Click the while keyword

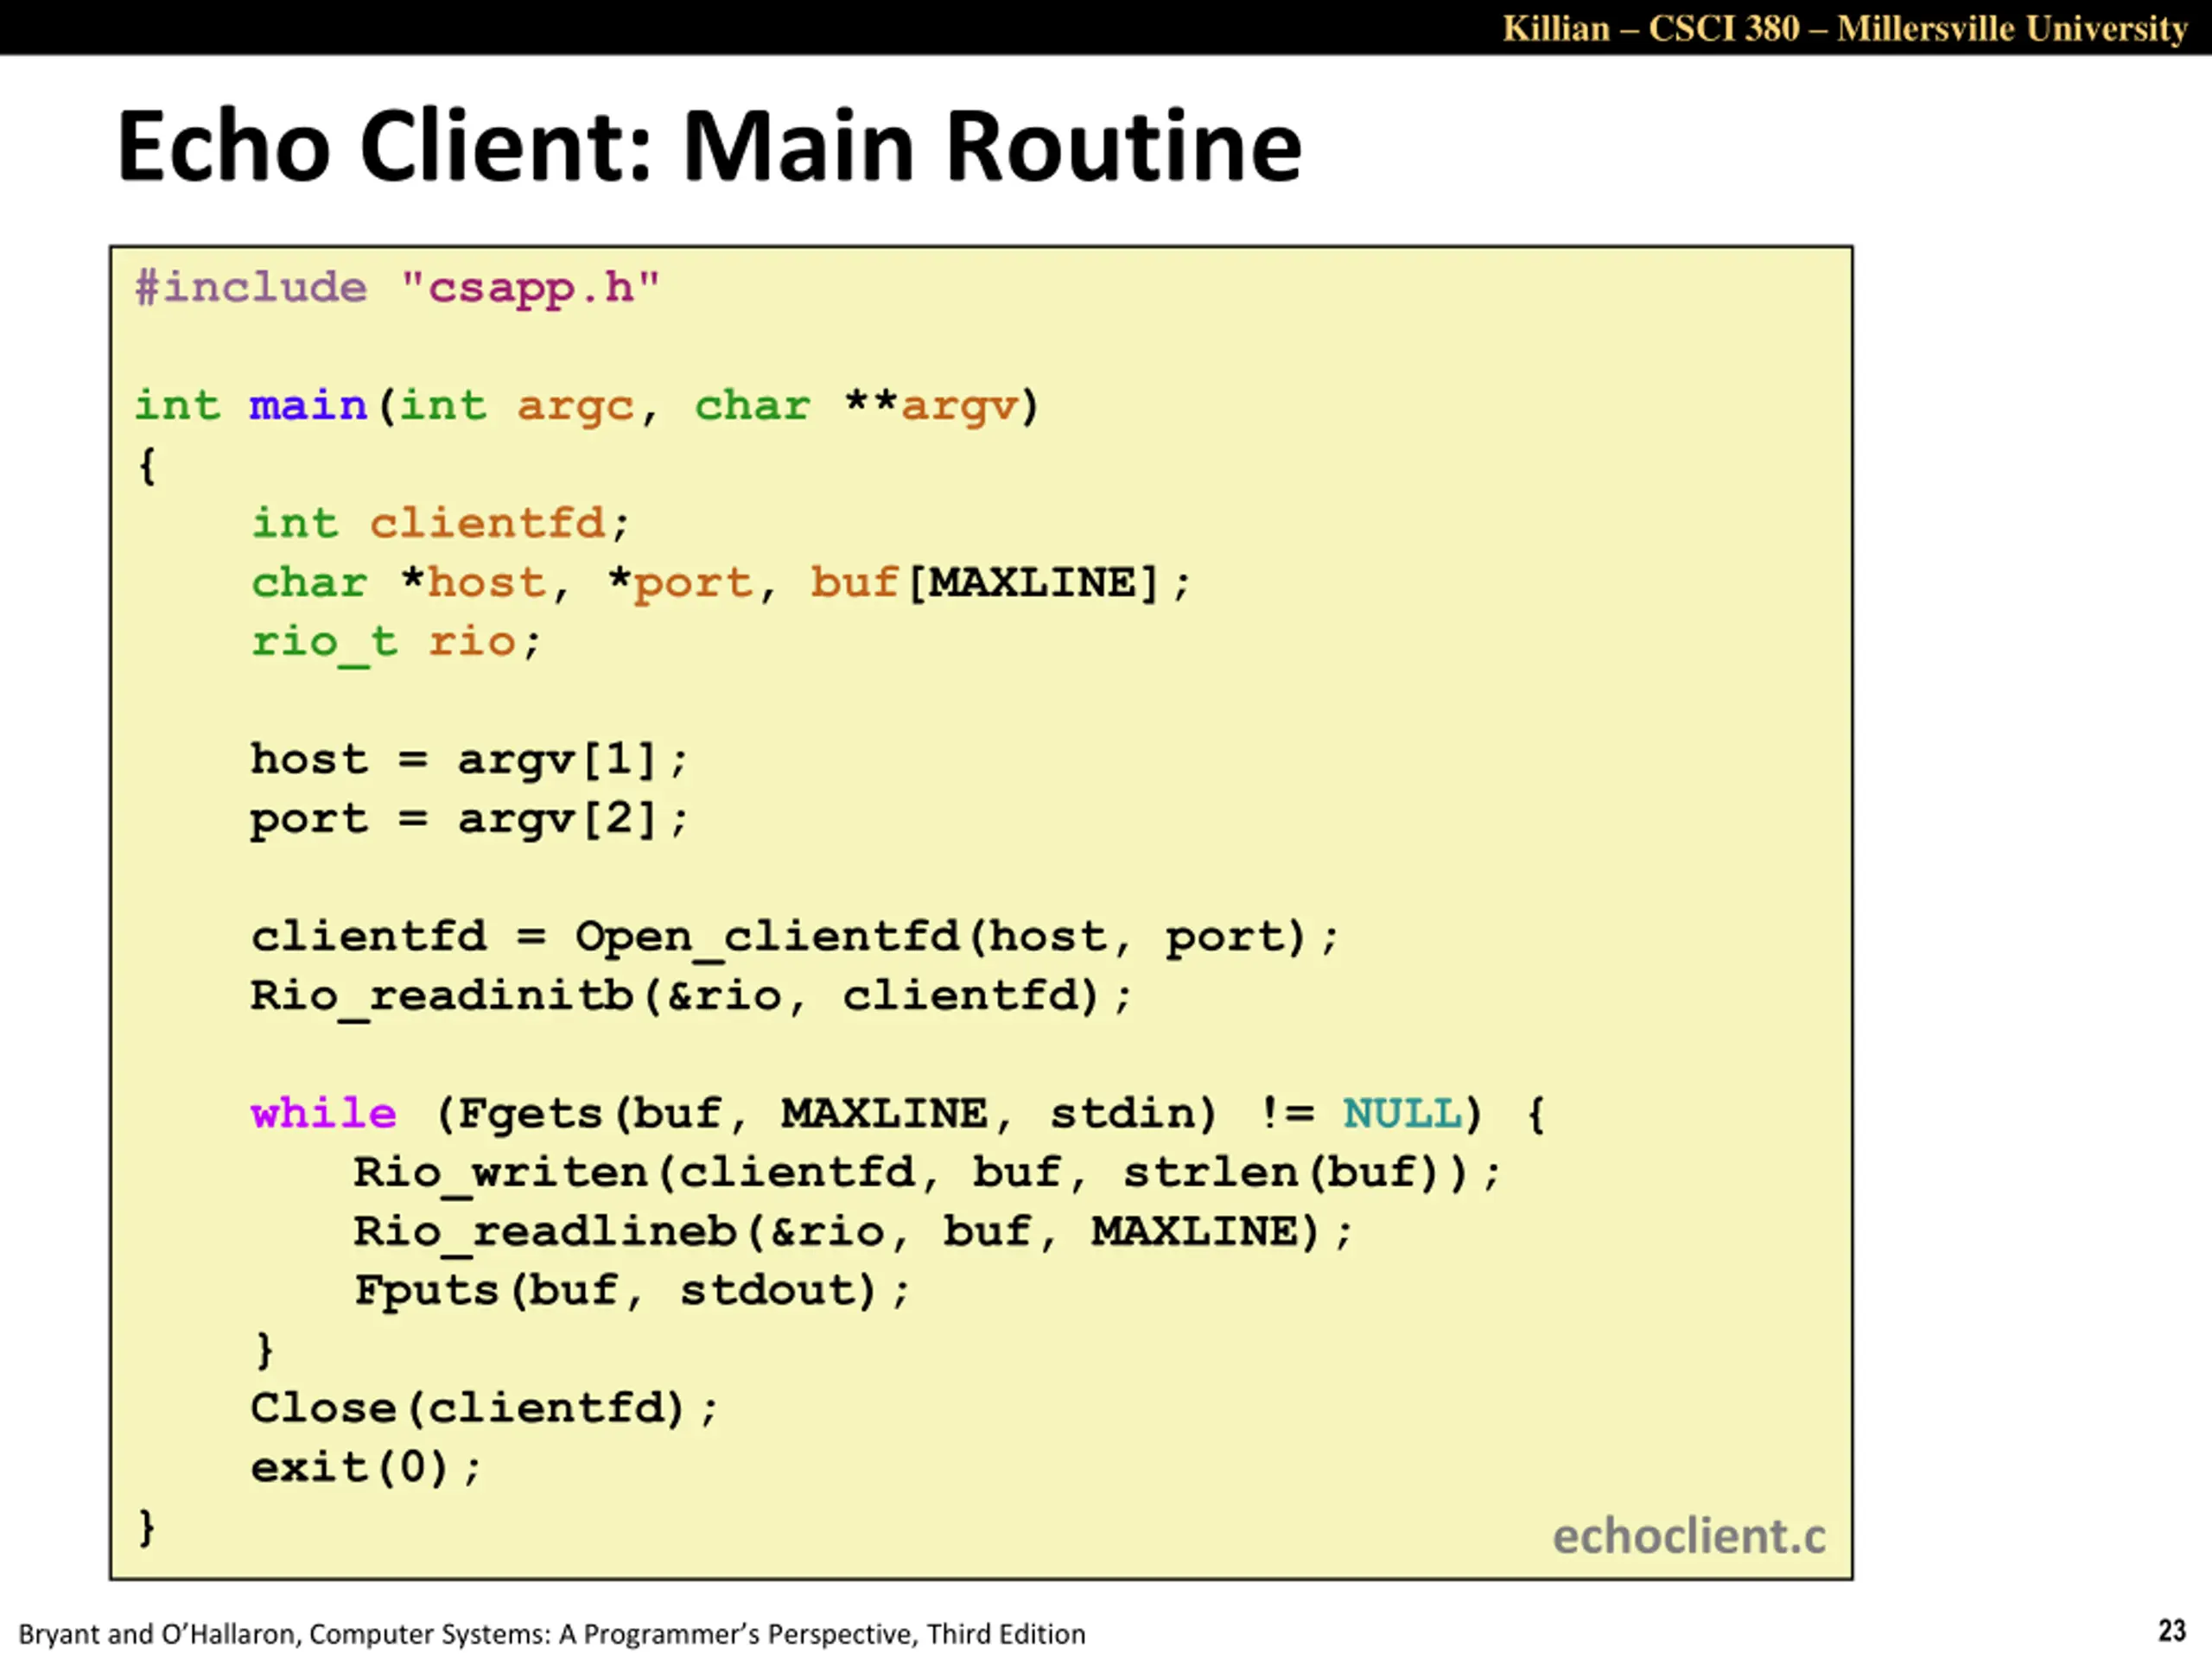(323, 1113)
